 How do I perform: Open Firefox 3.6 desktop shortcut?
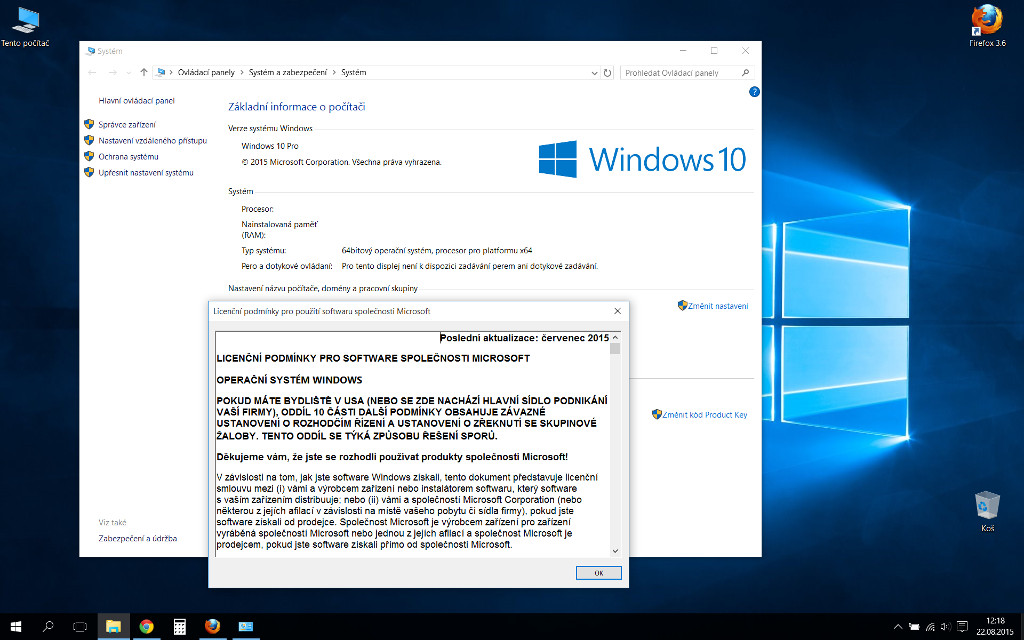987,26
